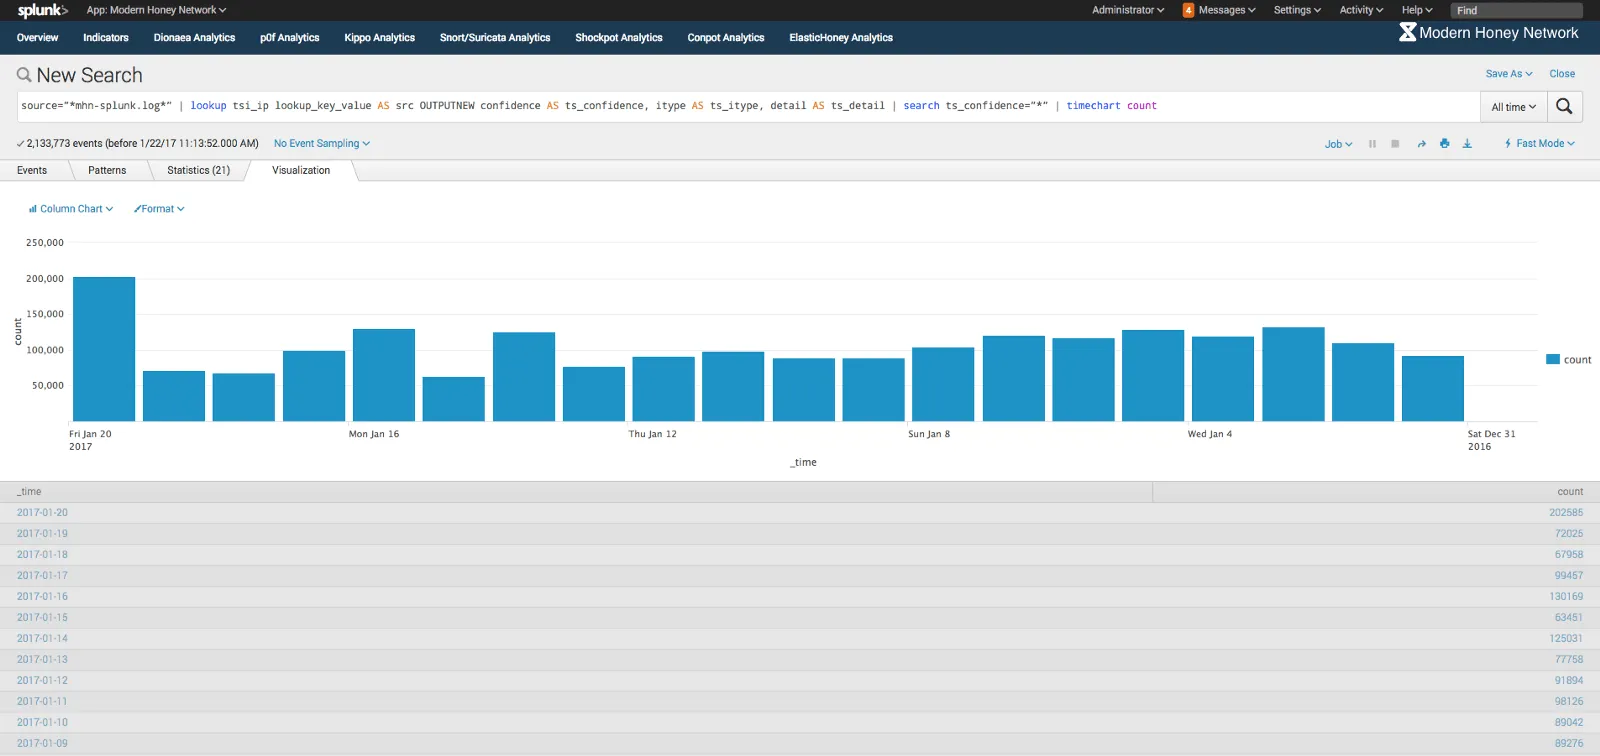1600x756 pixels.
Task: Toggle the count legend series
Action: [1569, 360]
